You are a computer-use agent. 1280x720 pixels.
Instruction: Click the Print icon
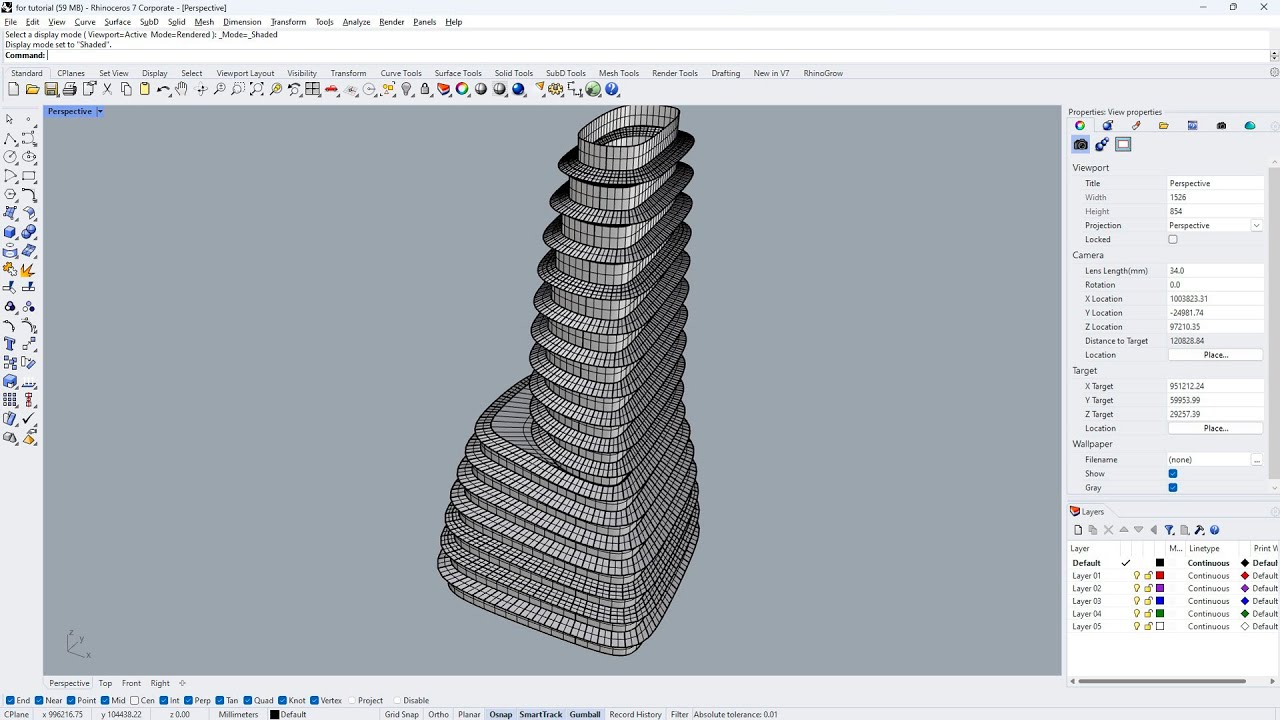pyautogui.click(x=69, y=89)
